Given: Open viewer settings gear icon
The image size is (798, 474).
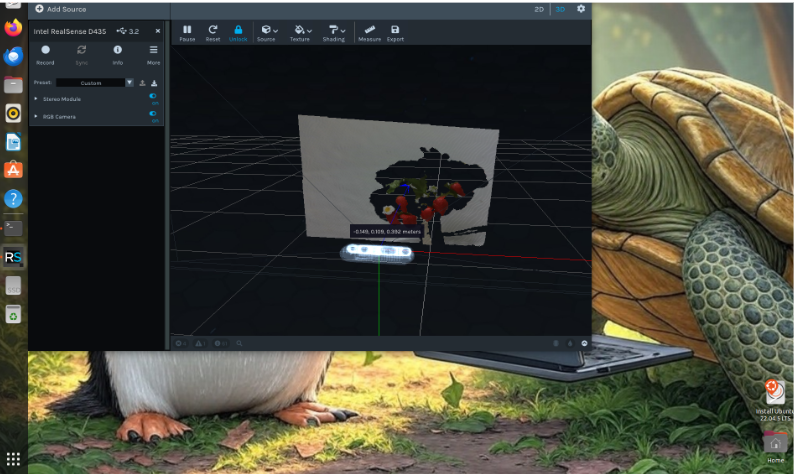Looking at the screenshot, I should point(581,9).
